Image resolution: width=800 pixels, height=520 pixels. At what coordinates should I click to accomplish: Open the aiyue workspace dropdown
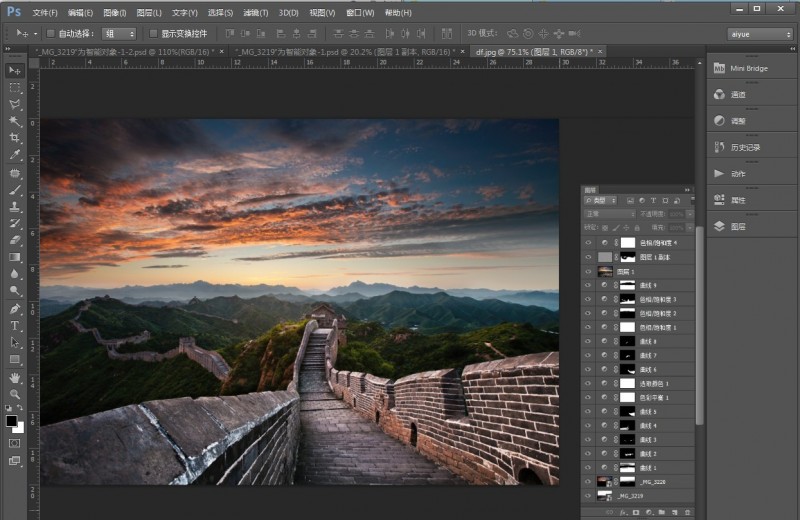click(760, 34)
